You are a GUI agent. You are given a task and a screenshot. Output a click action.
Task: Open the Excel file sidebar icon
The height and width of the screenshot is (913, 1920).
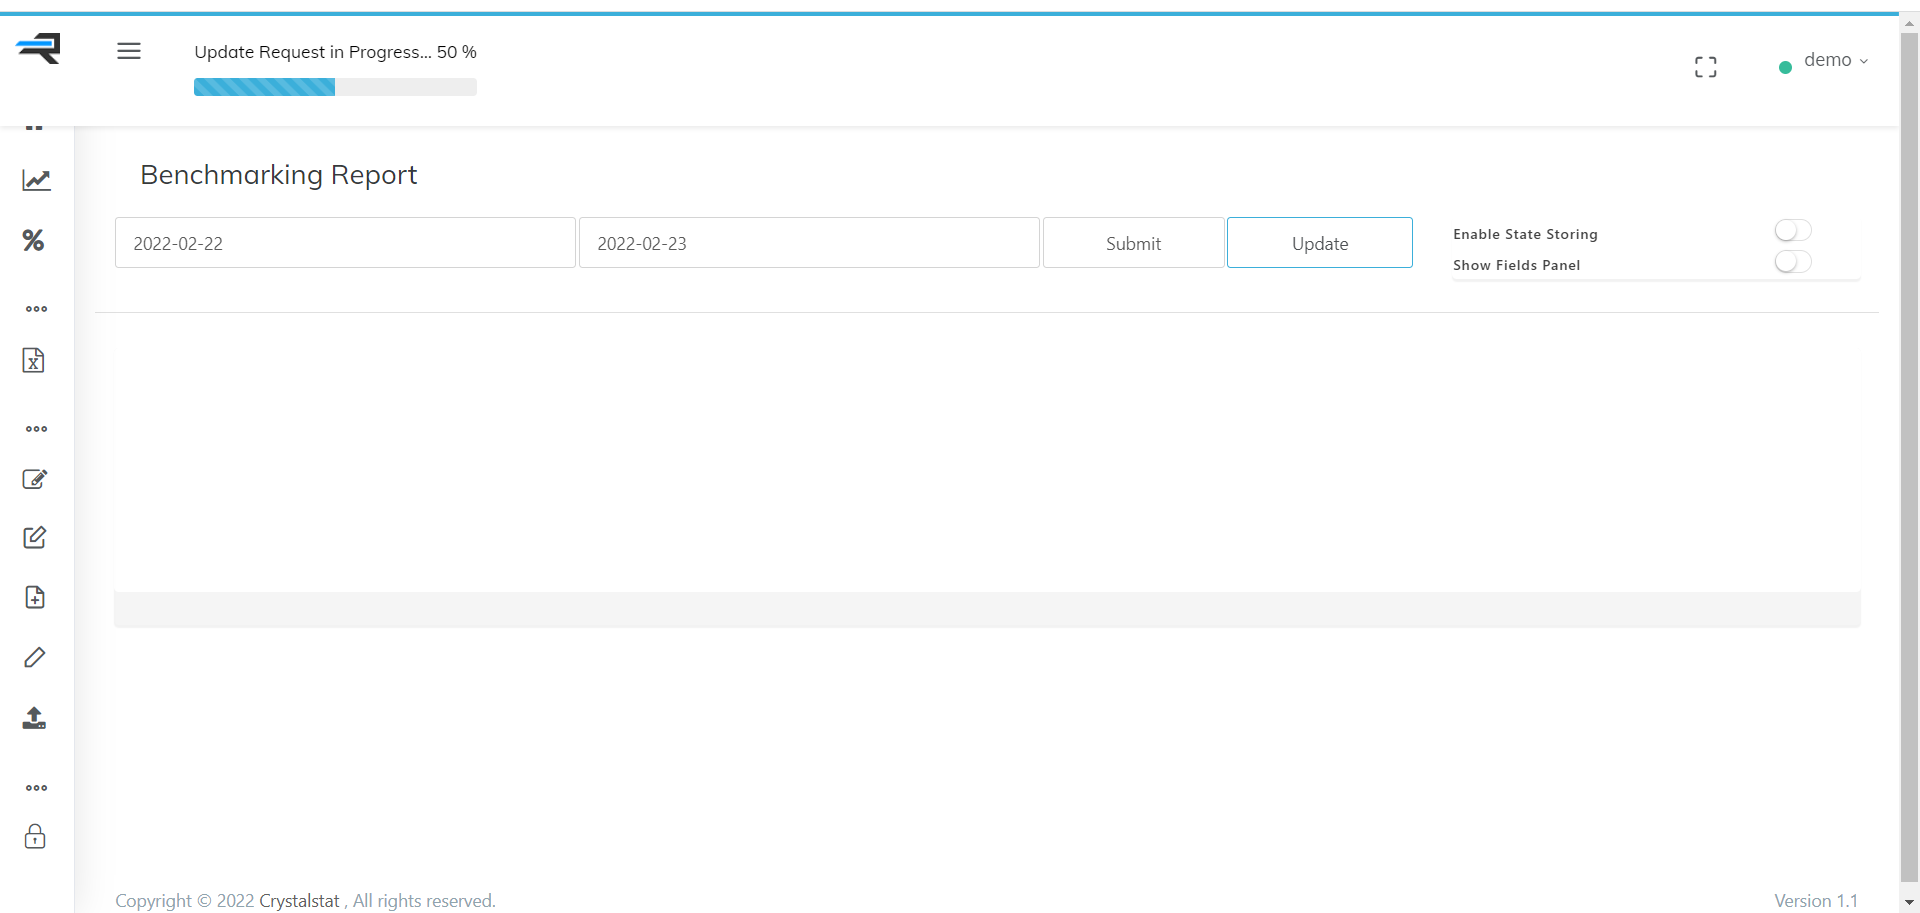click(34, 360)
